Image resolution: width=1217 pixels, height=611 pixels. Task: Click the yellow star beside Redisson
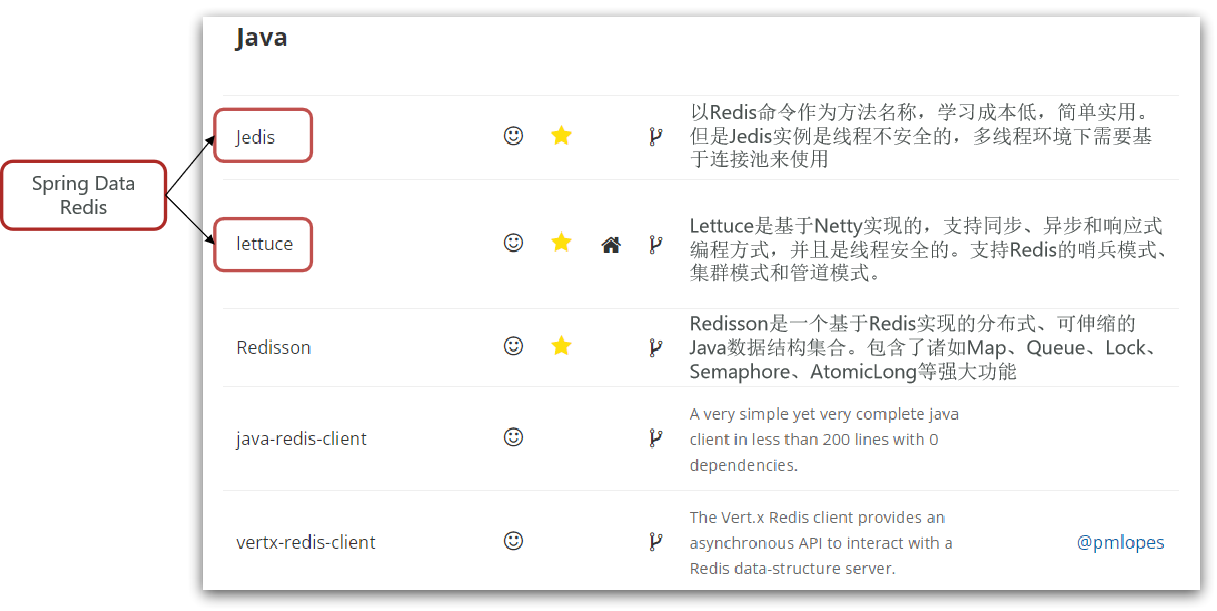[561, 346]
